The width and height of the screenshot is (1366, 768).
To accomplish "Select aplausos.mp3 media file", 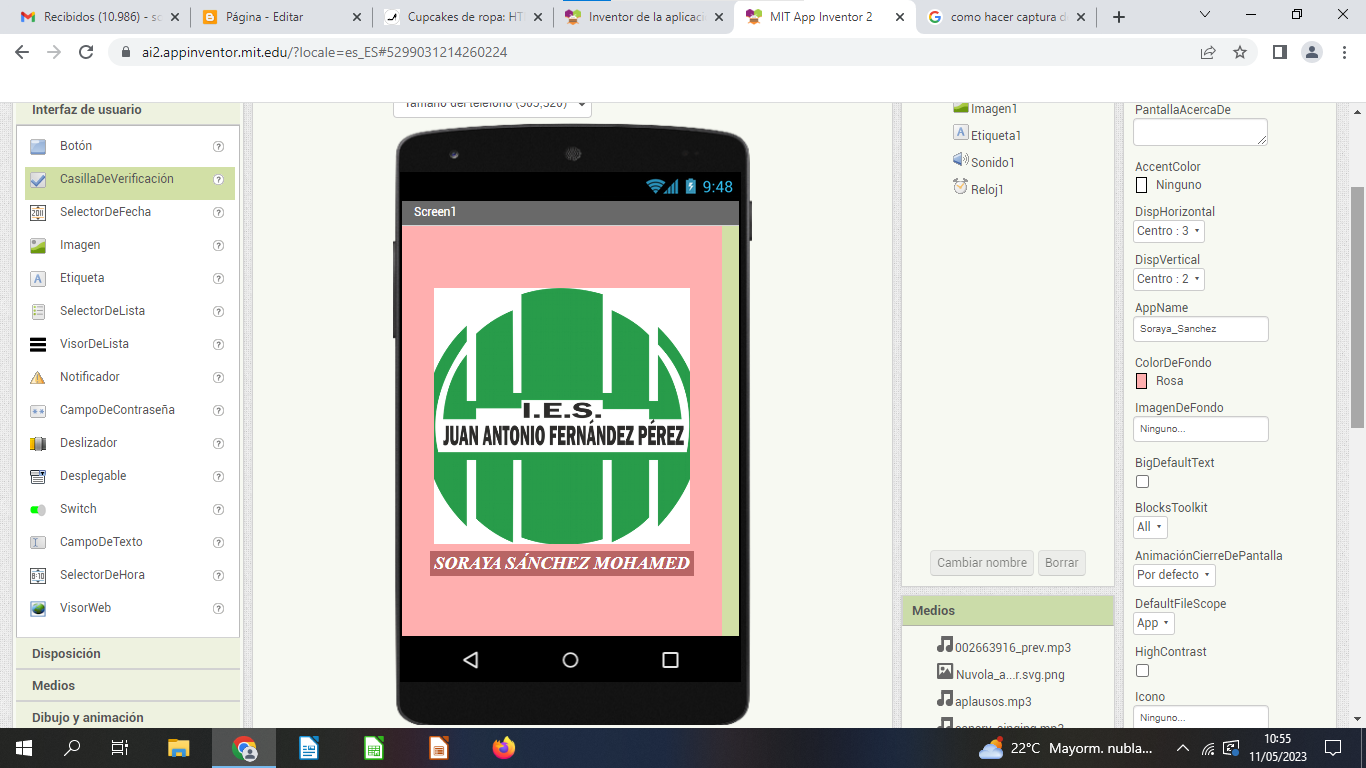I will click(x=984, y=701).
